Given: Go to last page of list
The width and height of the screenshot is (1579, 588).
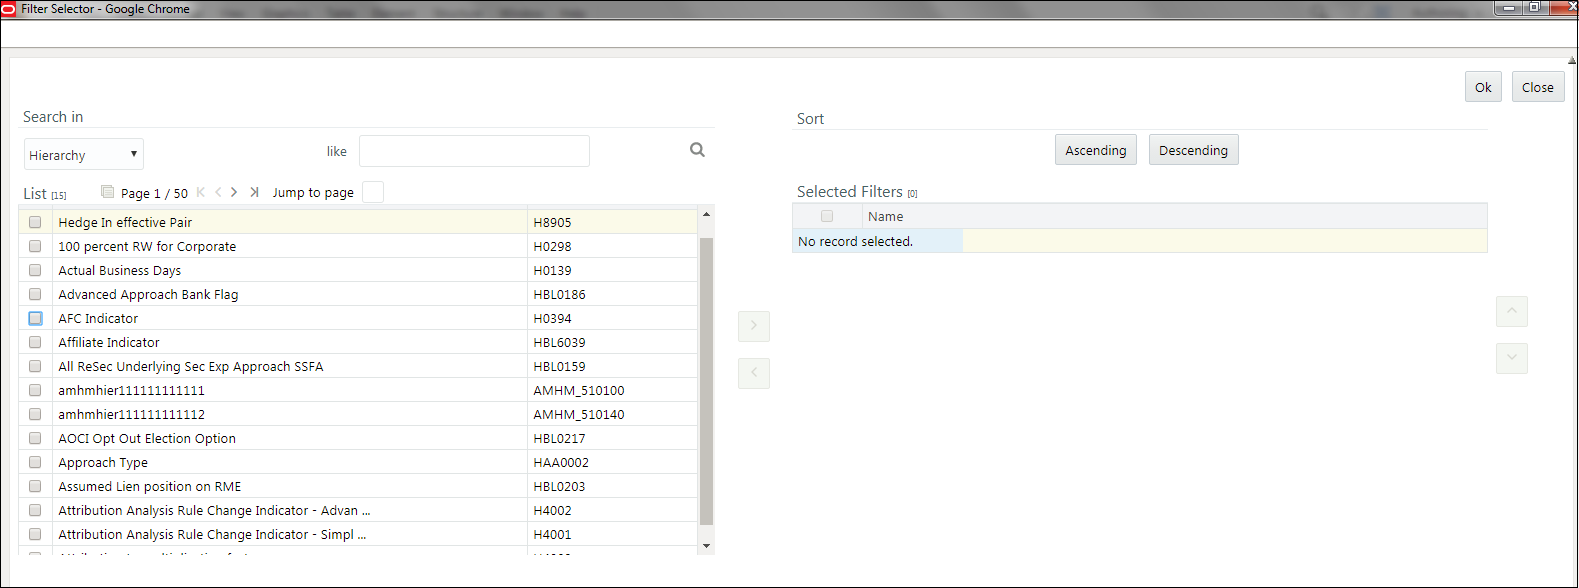Looking at the screenshot, I should click(x=254, y=192).
